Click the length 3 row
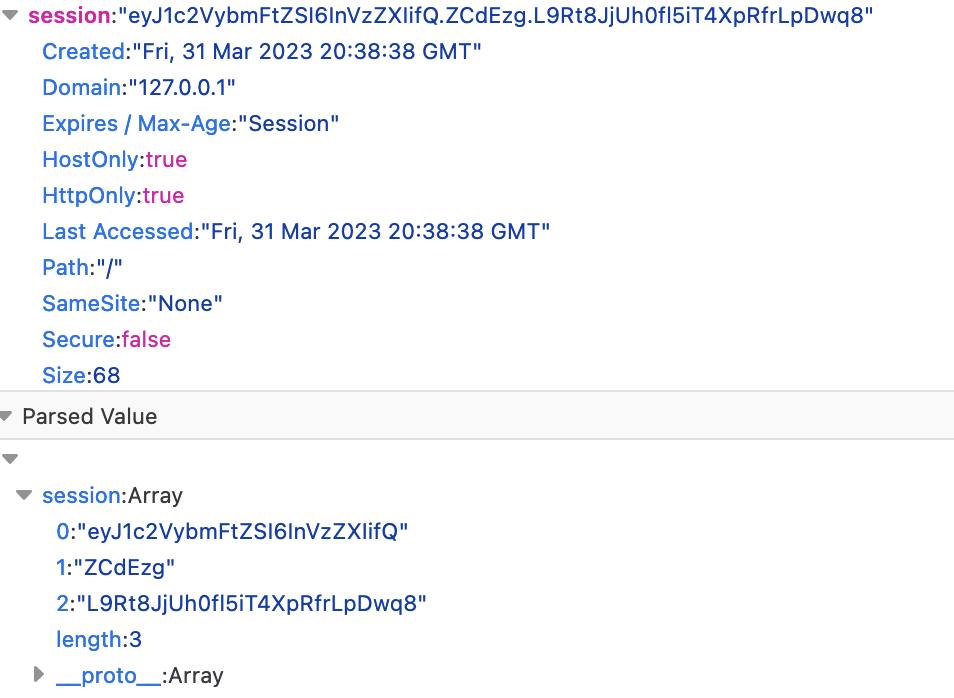This screenshot has height=698, width=954. 99,640
